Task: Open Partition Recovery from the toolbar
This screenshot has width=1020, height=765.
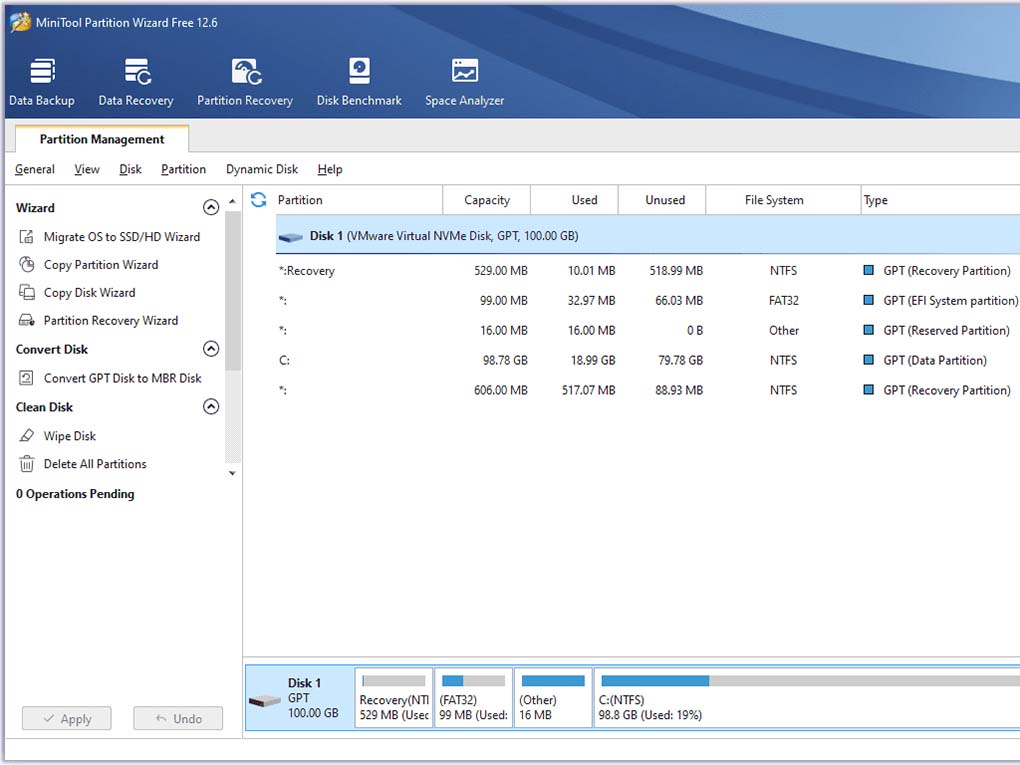Action: 245,73
